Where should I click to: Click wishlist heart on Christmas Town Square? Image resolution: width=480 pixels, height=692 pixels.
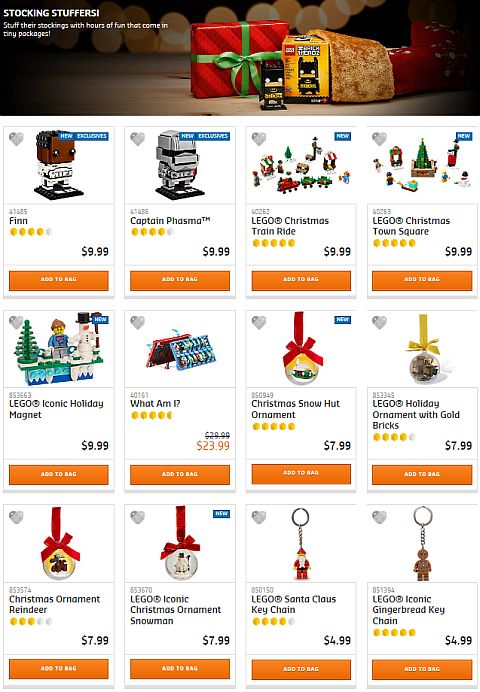[x=379, y=139]
